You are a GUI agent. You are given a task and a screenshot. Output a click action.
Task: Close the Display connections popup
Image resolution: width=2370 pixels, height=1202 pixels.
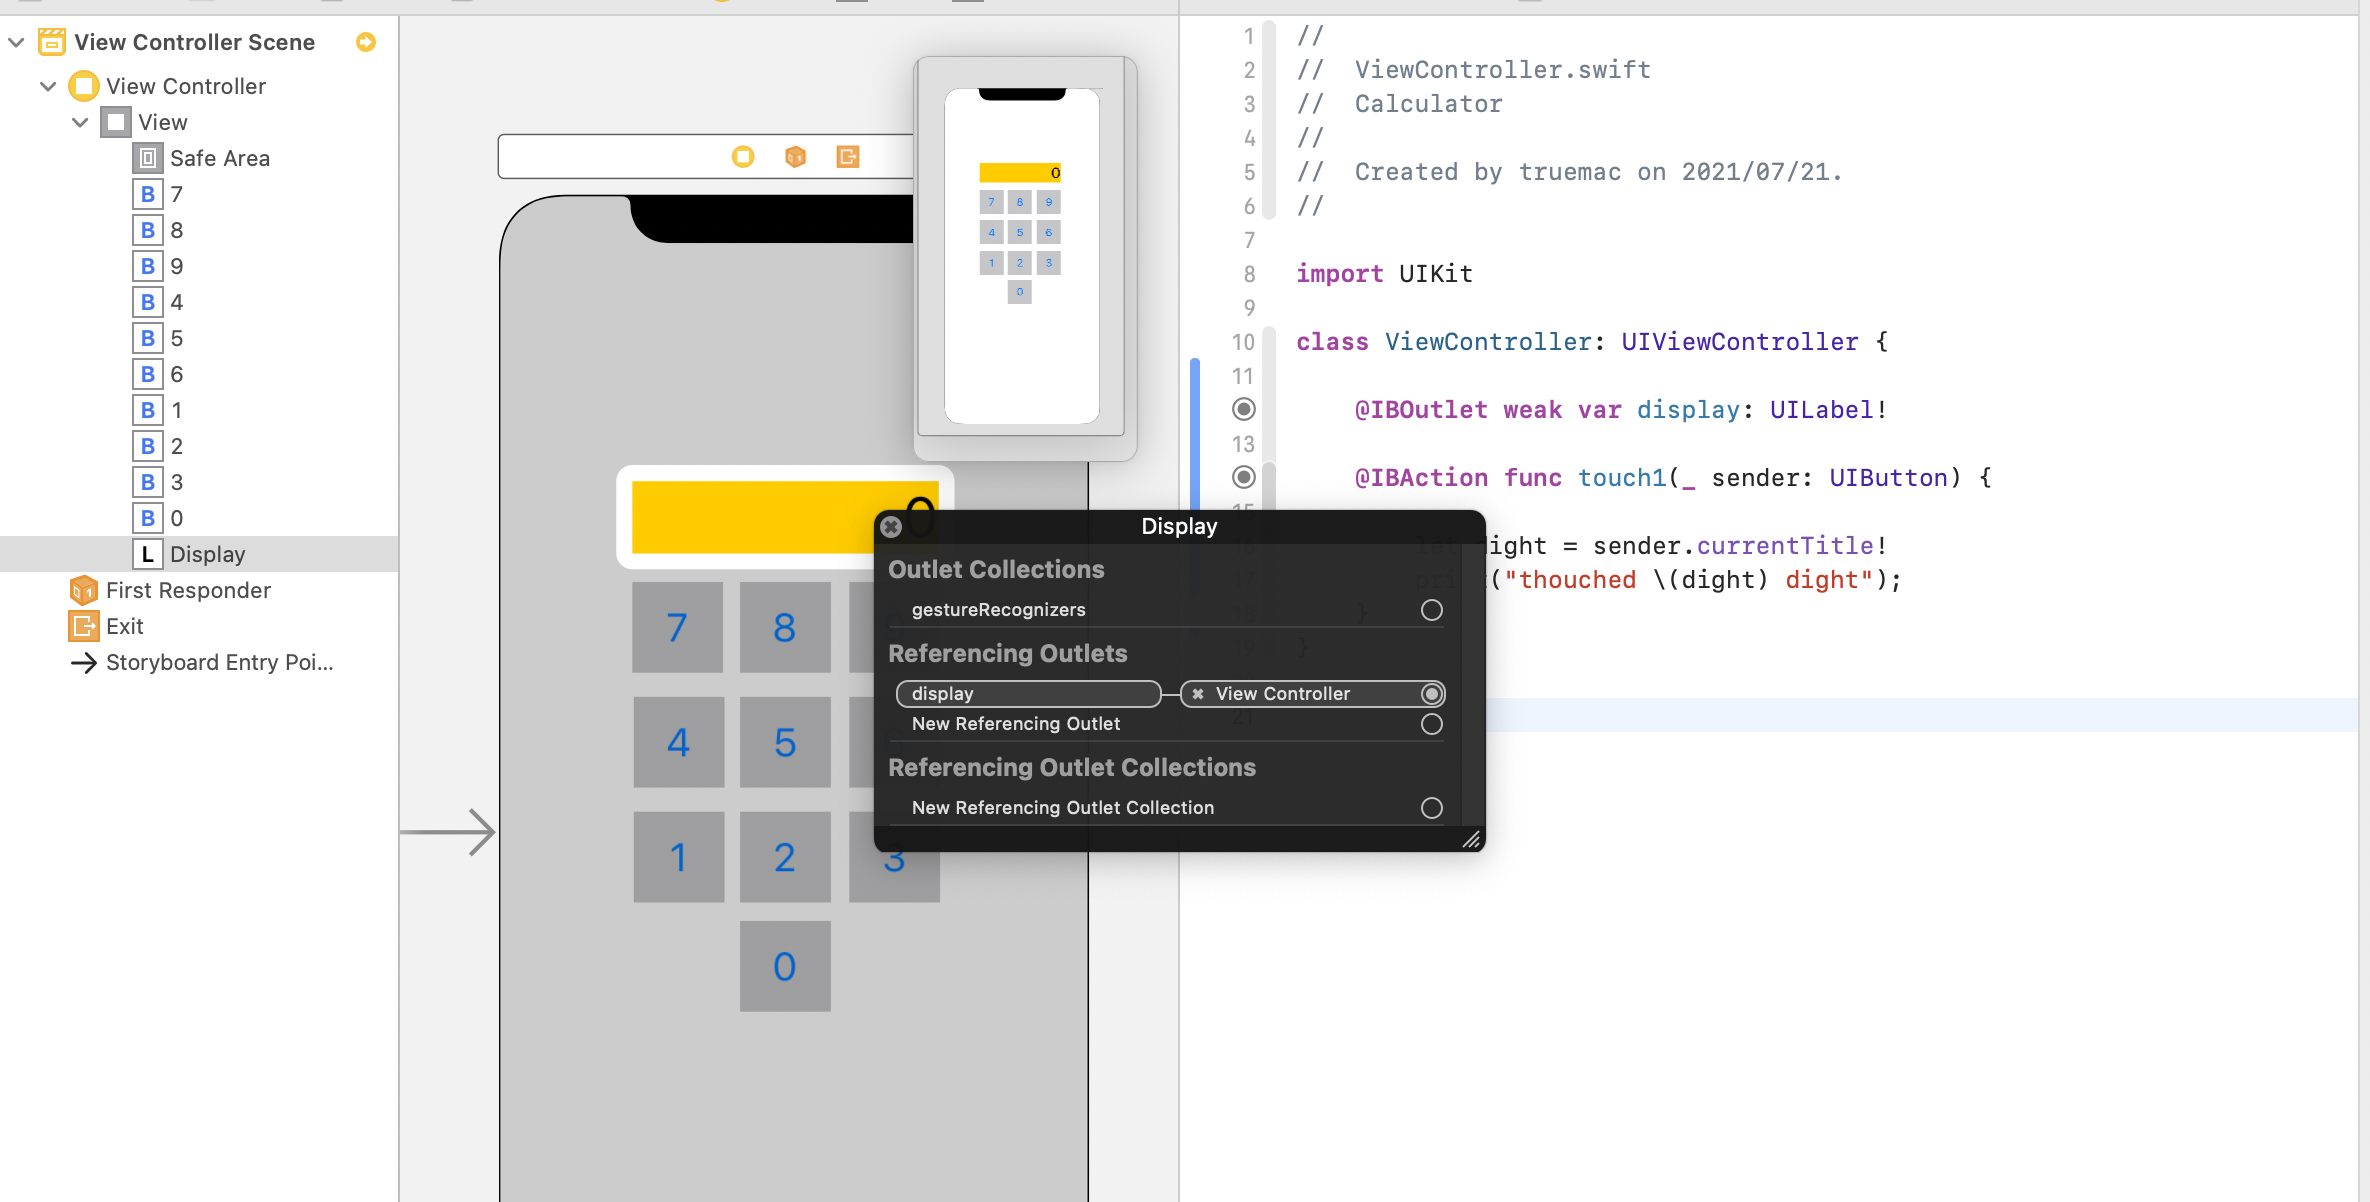(x=891, y=527)
